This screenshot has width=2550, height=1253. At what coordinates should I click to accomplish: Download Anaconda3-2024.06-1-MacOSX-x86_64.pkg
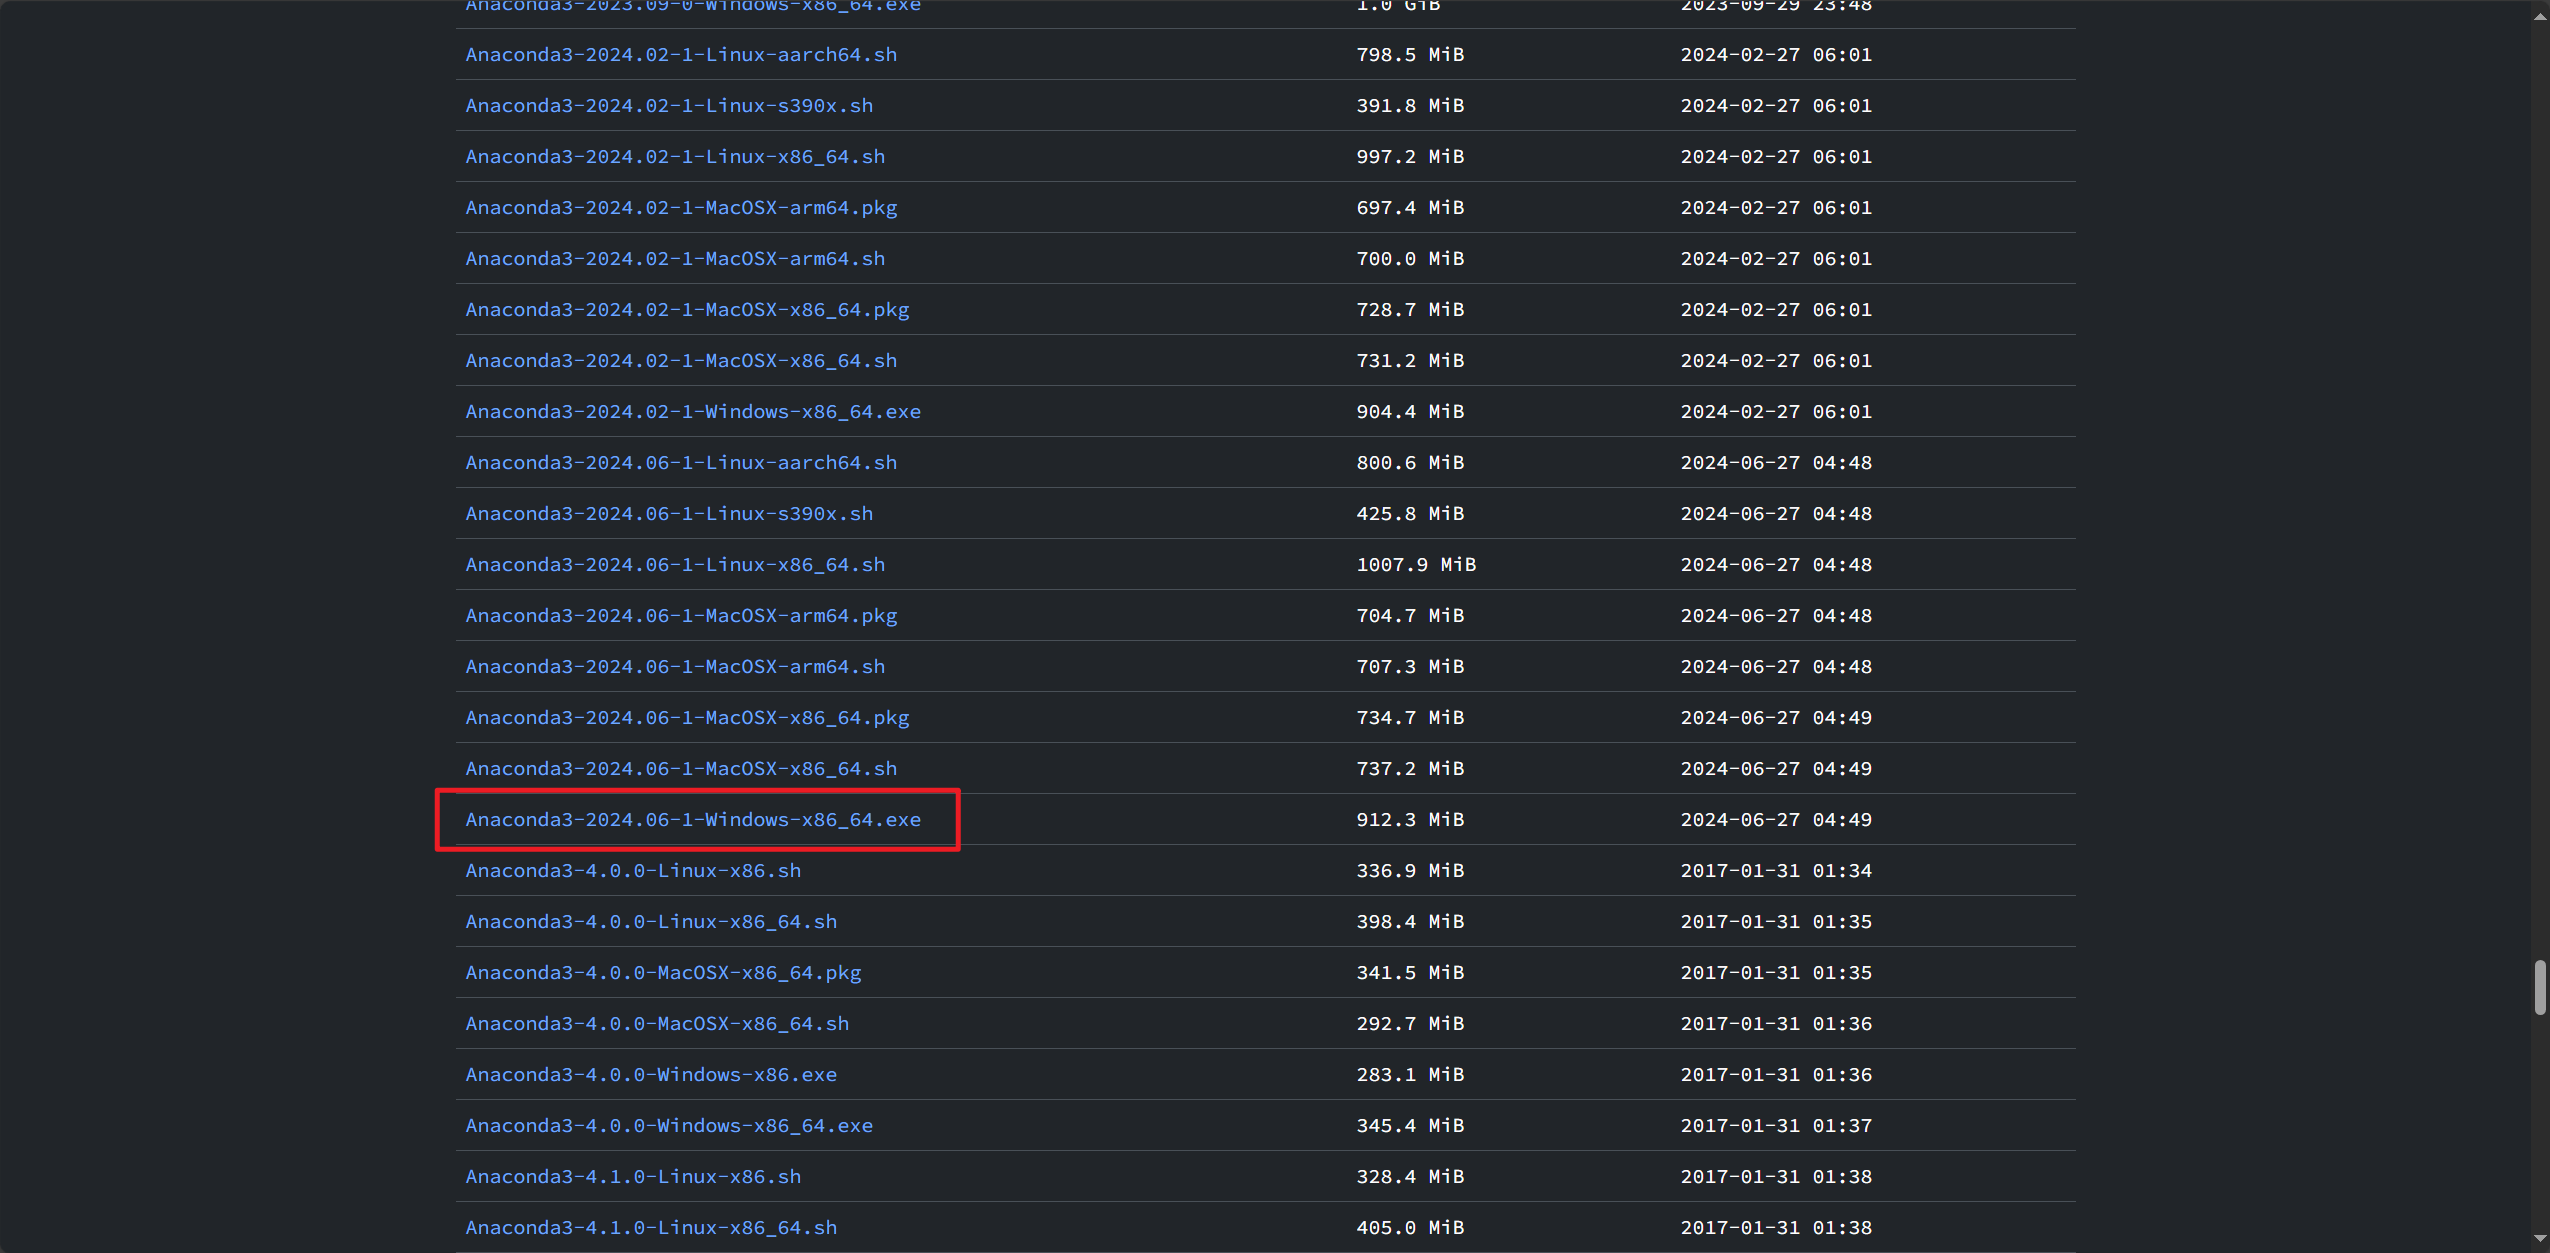[x=687, y=718]
